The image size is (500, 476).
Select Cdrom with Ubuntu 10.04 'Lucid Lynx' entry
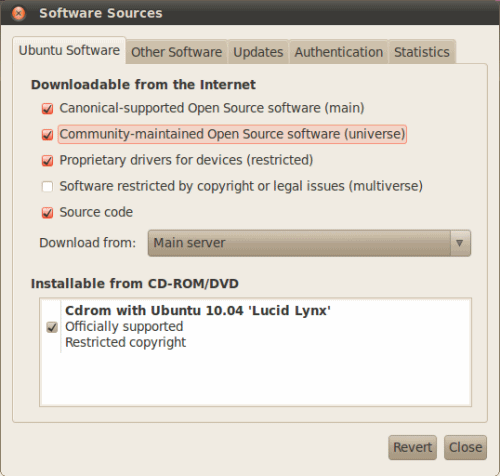[x=255, y=326]
